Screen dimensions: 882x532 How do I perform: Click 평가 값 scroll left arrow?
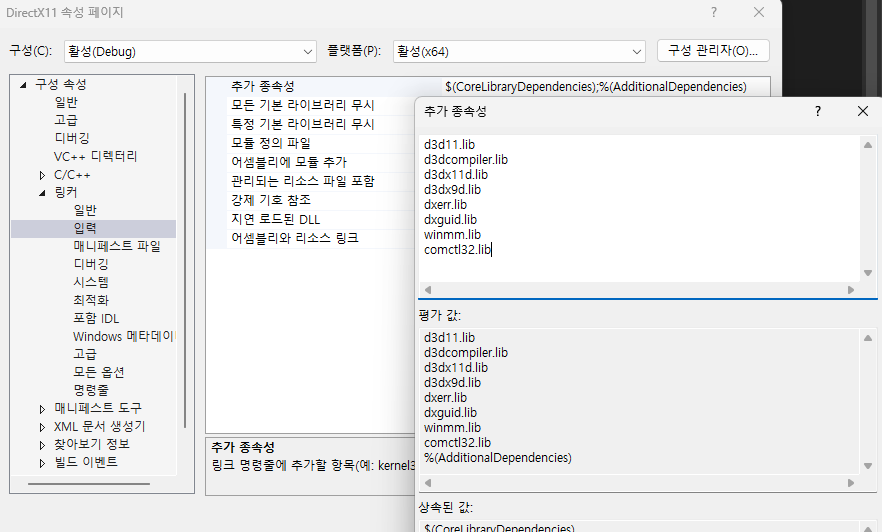click(428, 483)
